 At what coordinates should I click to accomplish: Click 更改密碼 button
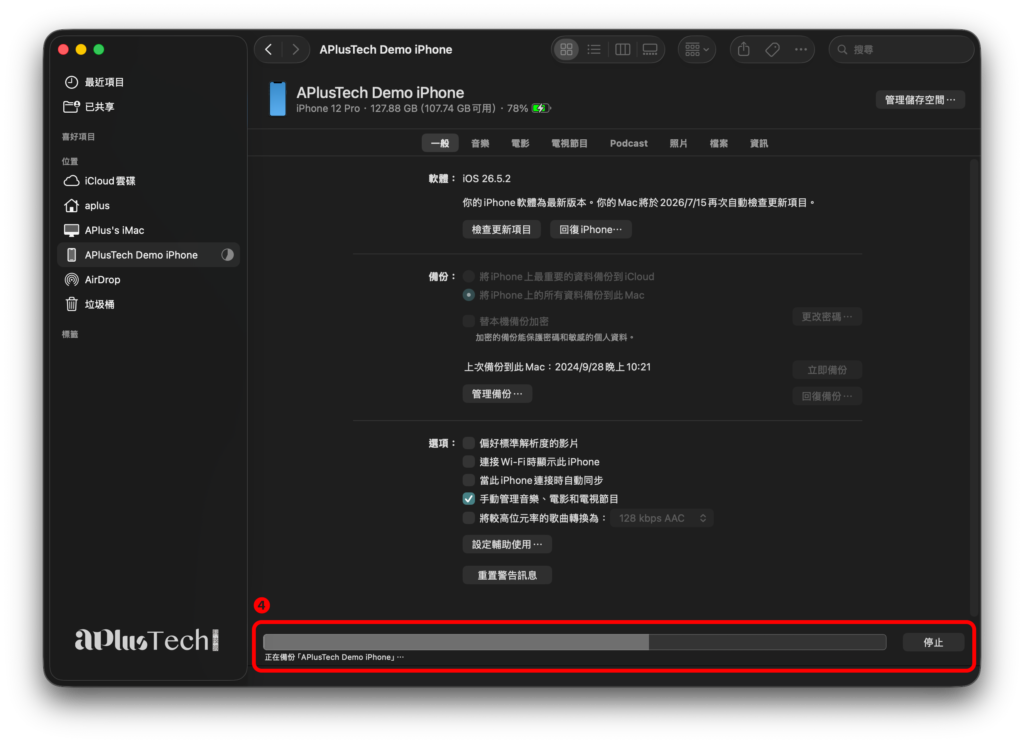[827, 317]
